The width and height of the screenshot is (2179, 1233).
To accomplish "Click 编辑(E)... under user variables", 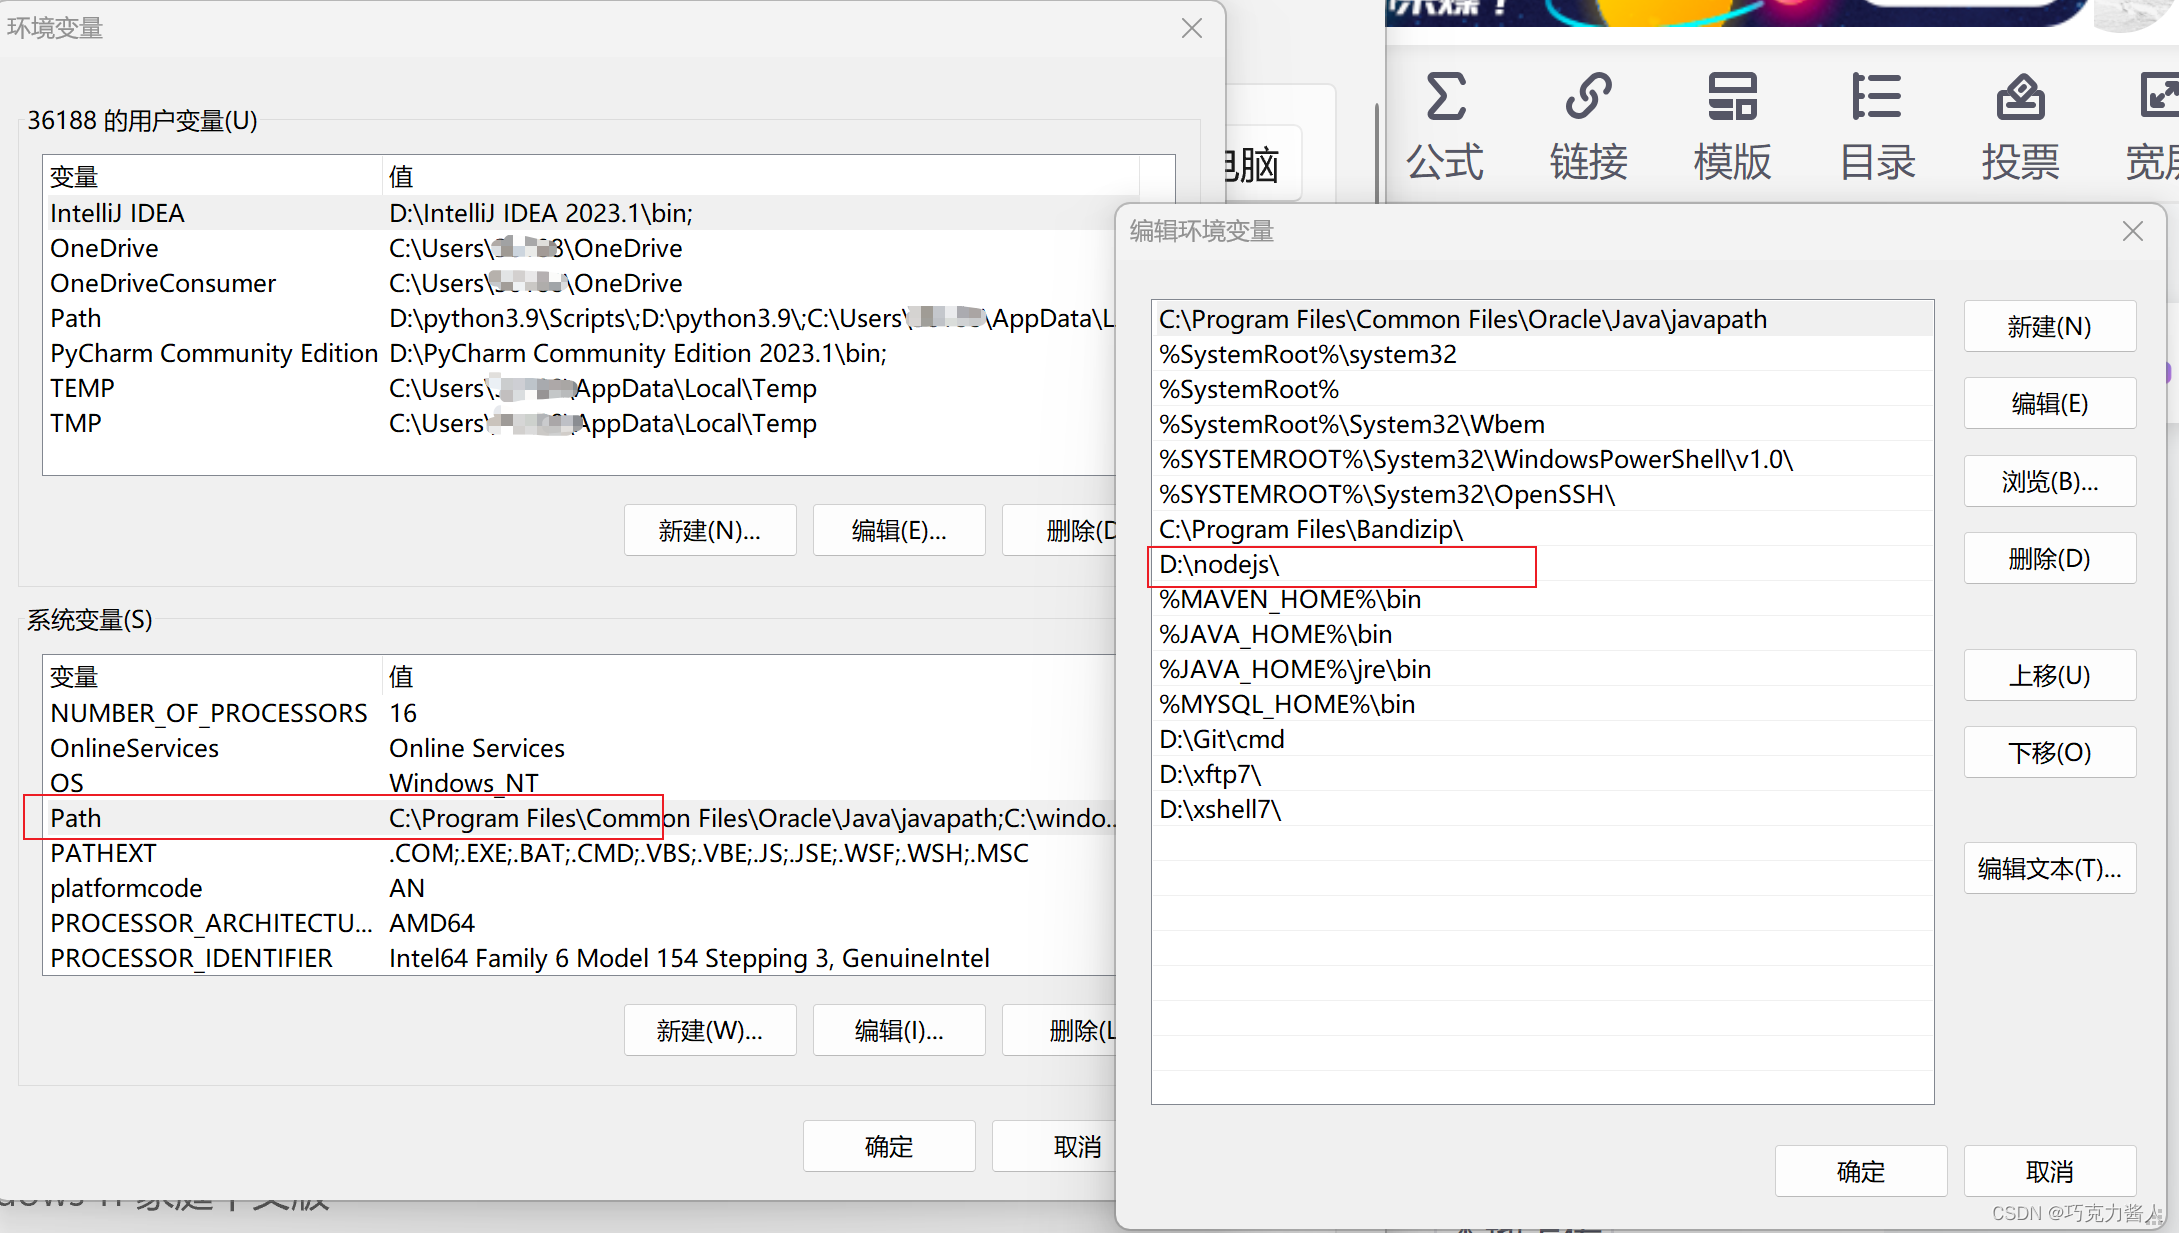I will (x=898, y=530).
